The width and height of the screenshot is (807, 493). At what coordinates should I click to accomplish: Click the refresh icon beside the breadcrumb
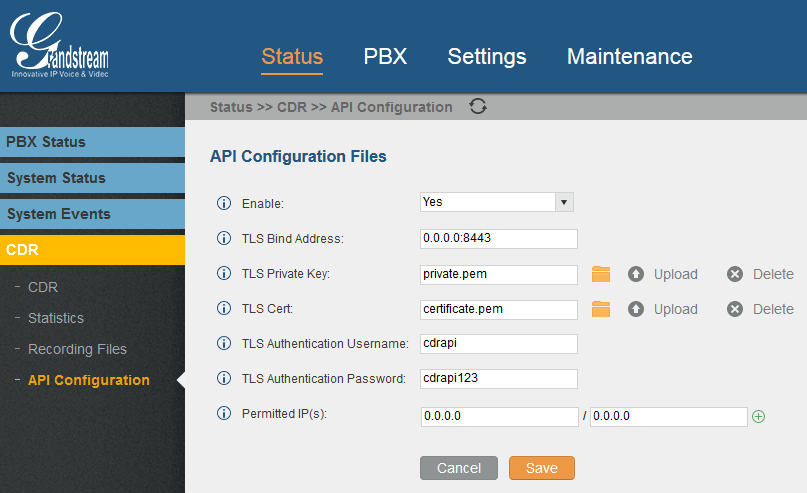(478, 107)
